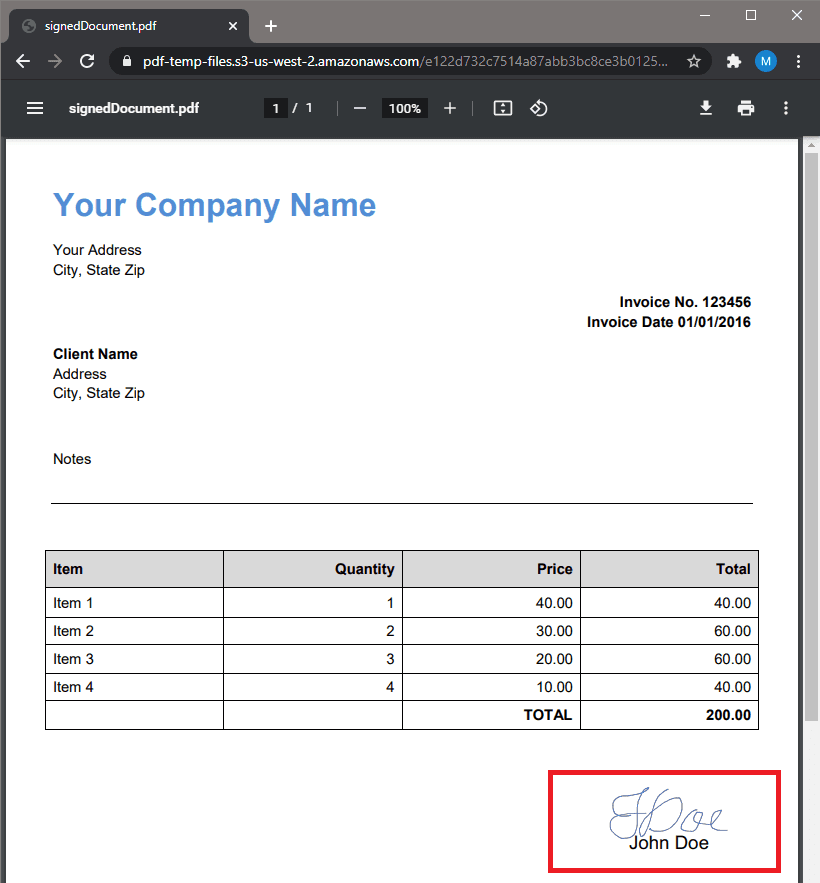820x883 pixels.
Task: Open a new browser tab
Action: (271, 26)
